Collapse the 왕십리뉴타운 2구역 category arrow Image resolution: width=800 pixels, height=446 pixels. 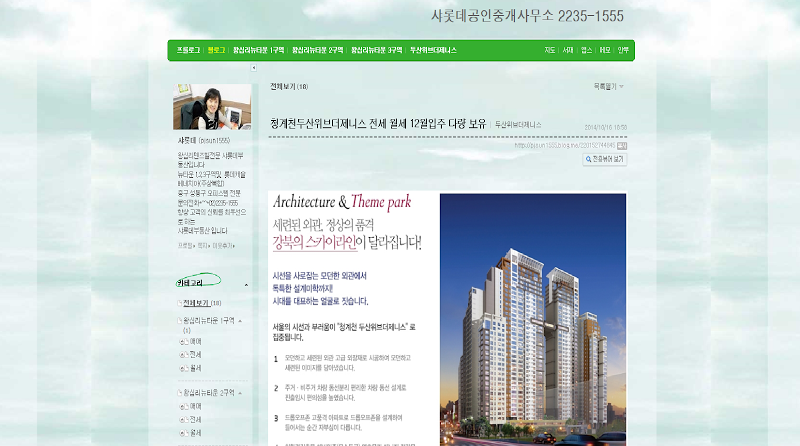click(240, 393)
